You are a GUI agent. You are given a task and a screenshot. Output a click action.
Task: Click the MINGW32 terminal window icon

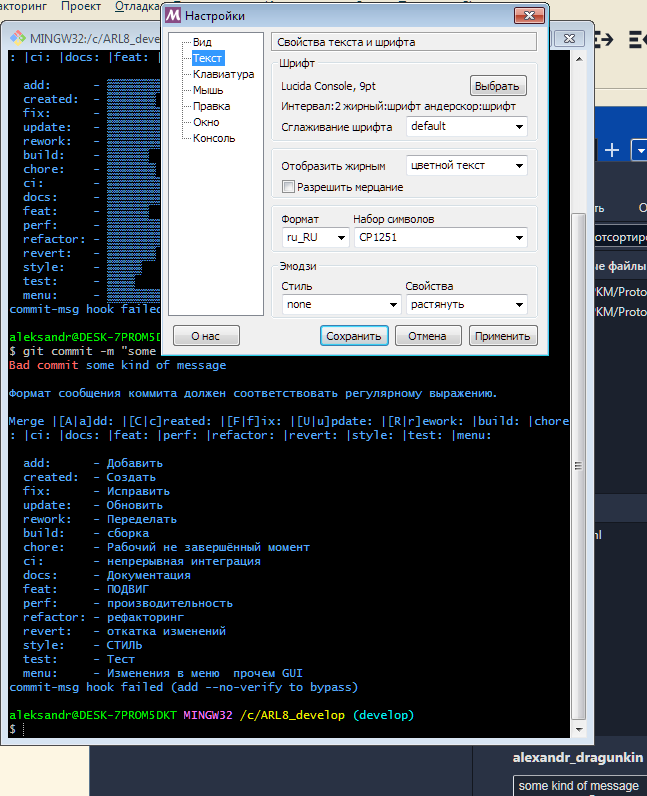(18, 38)
